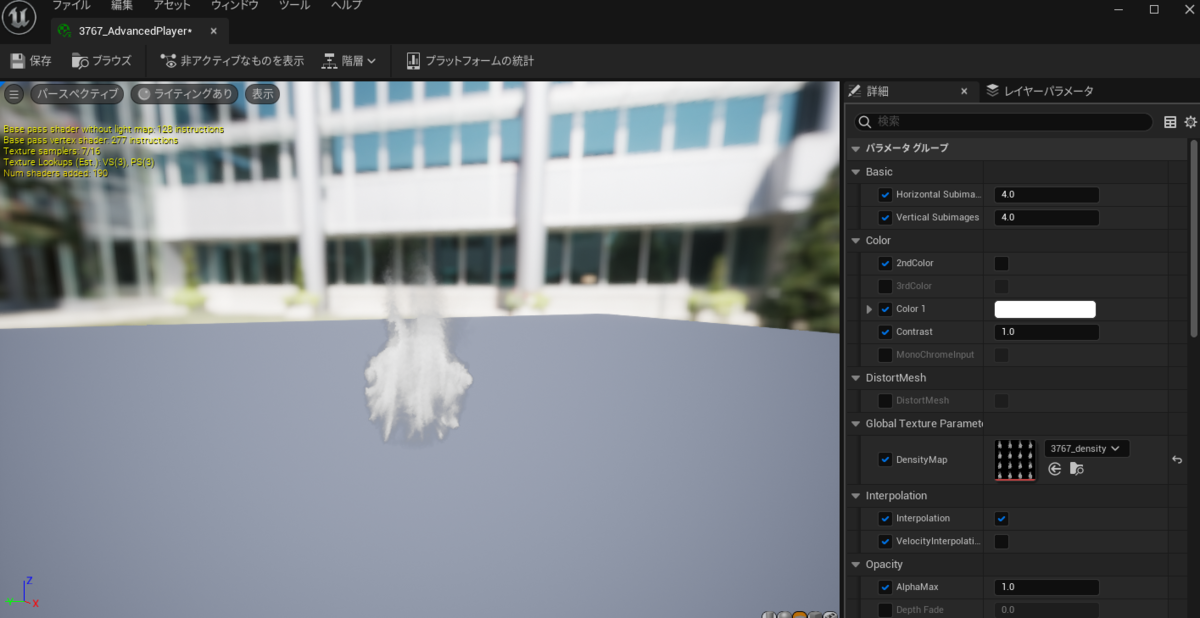This screenshot has height=618, width=1200.
Task: Browse to DensityMap asset in Content Browser
Action: [x=1076, y=468]
